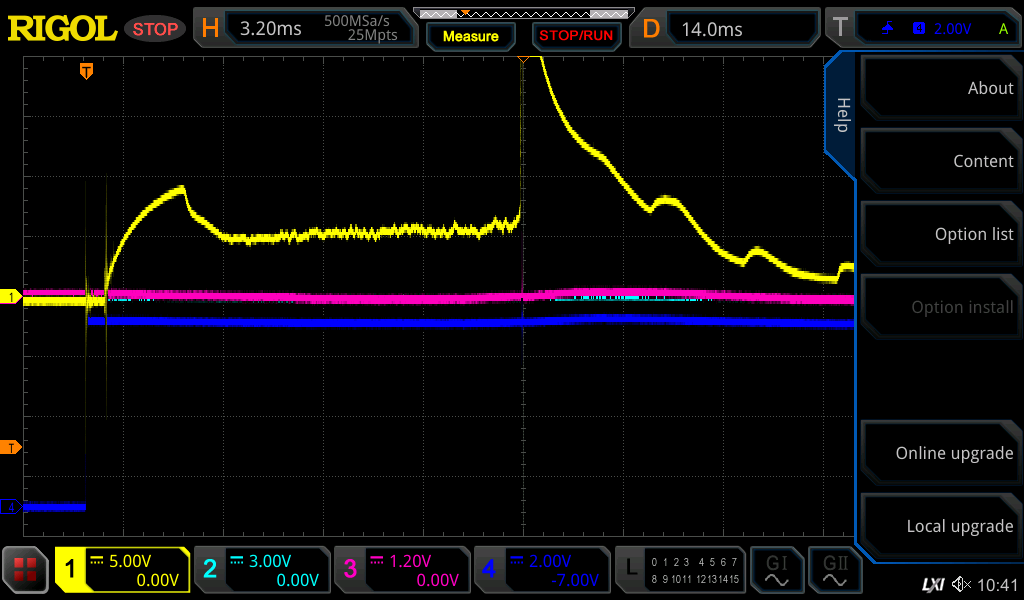Click the RIGOL logo

pyautogui.click(x=62, y=29)
